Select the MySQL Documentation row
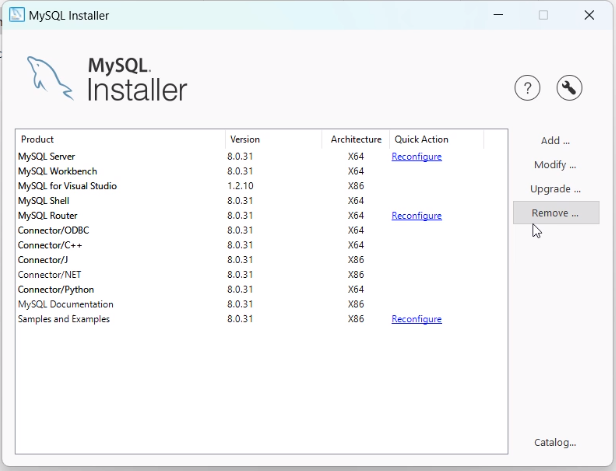 [x=261, y=304]
